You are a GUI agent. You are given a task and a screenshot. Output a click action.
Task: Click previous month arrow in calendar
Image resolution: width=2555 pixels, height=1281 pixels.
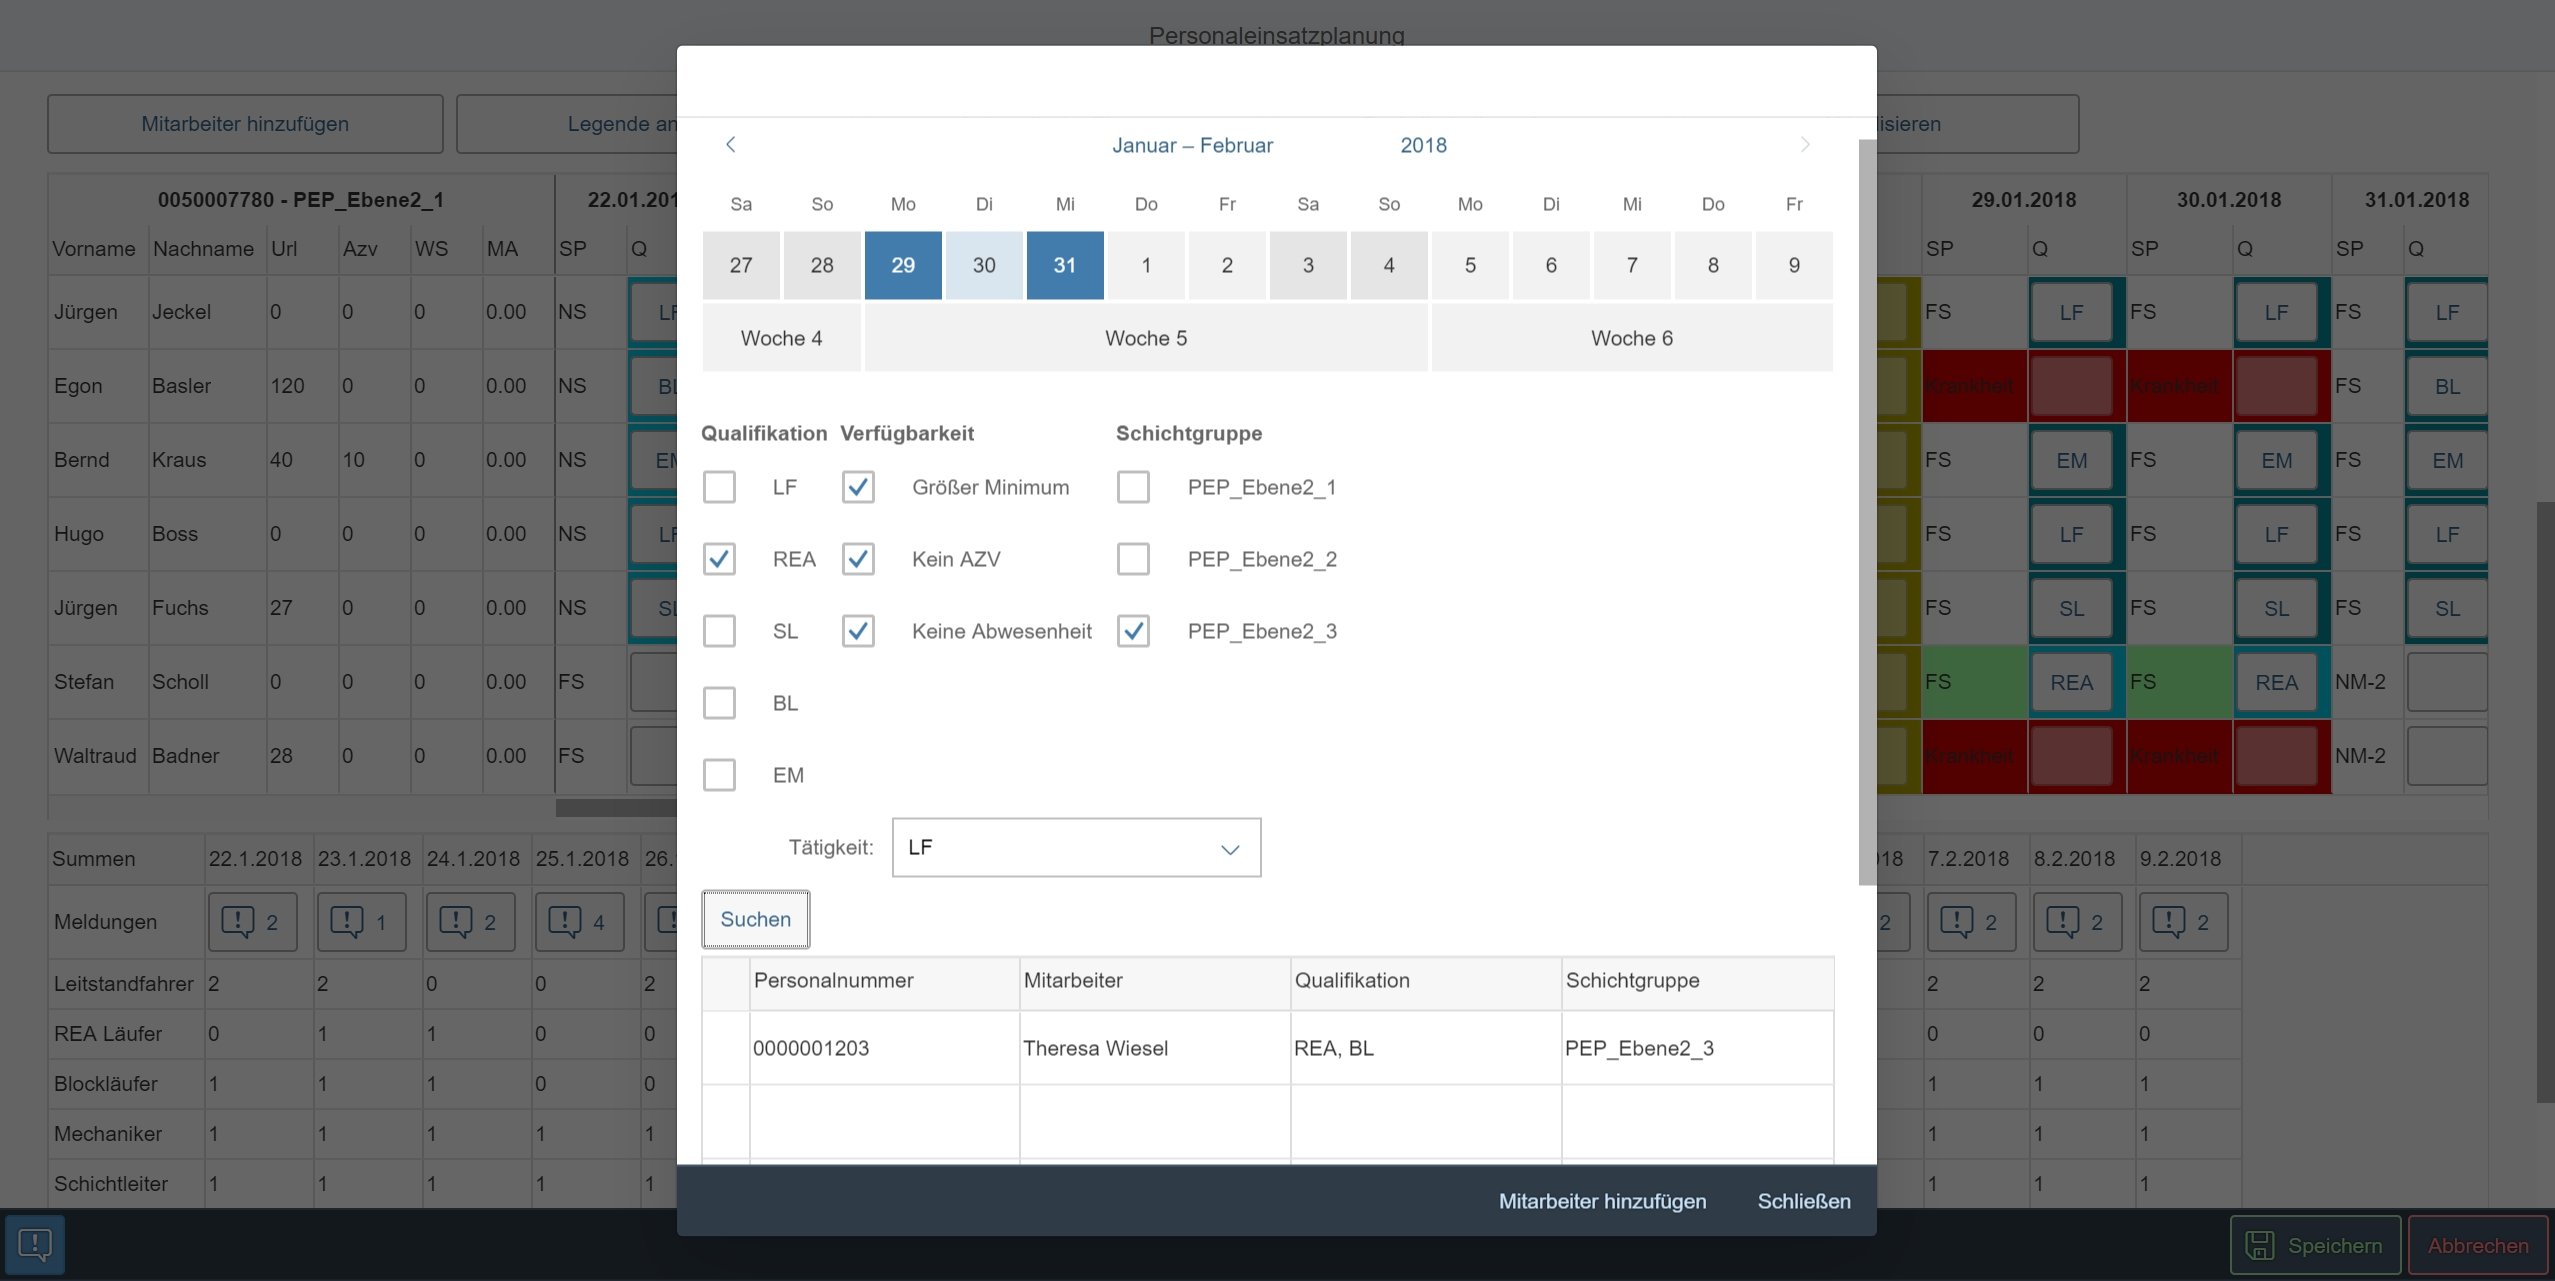point(731,145)
